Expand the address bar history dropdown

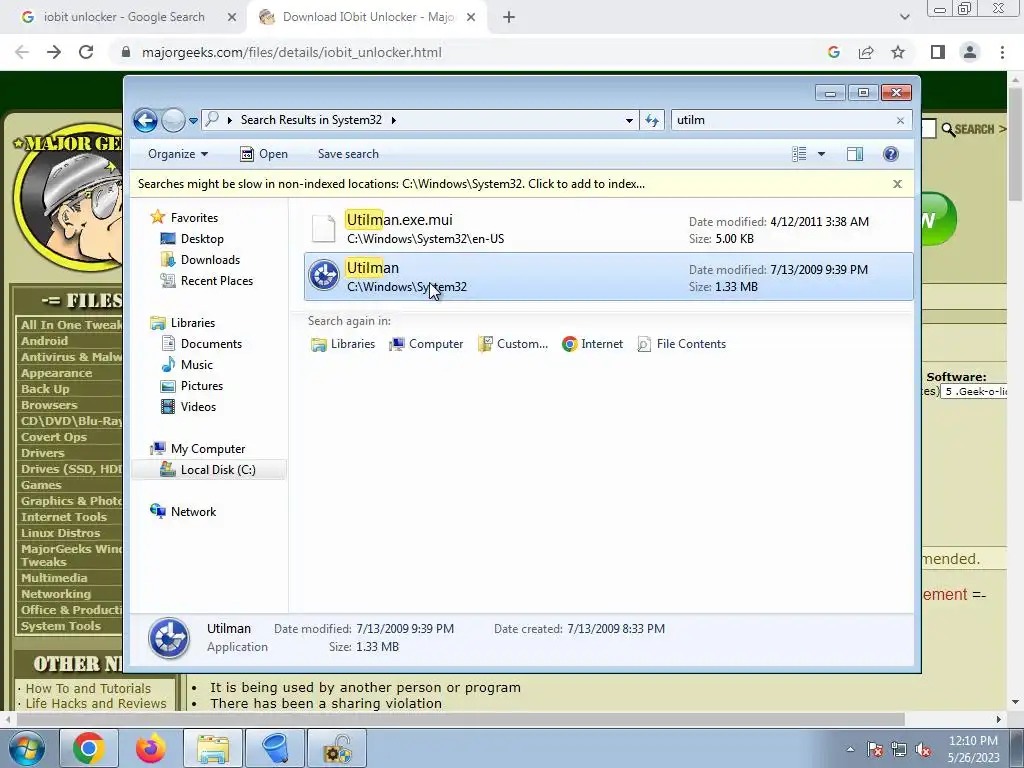click(x=629, y=120)
